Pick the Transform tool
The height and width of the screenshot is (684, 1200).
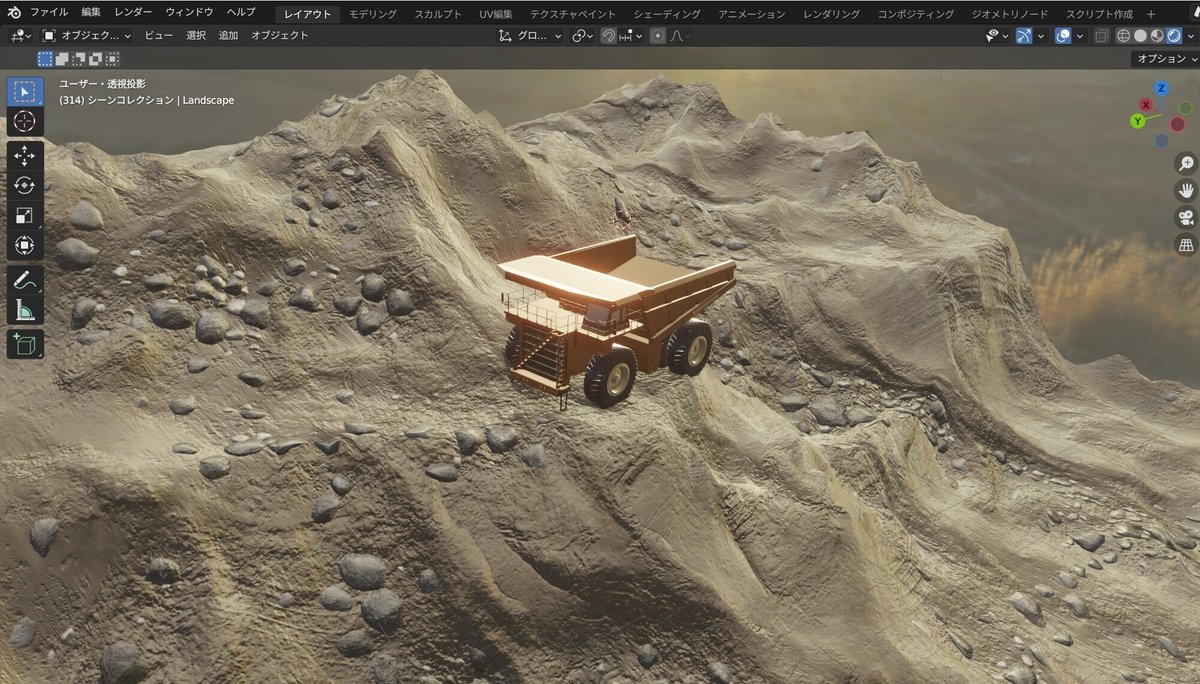25,244
